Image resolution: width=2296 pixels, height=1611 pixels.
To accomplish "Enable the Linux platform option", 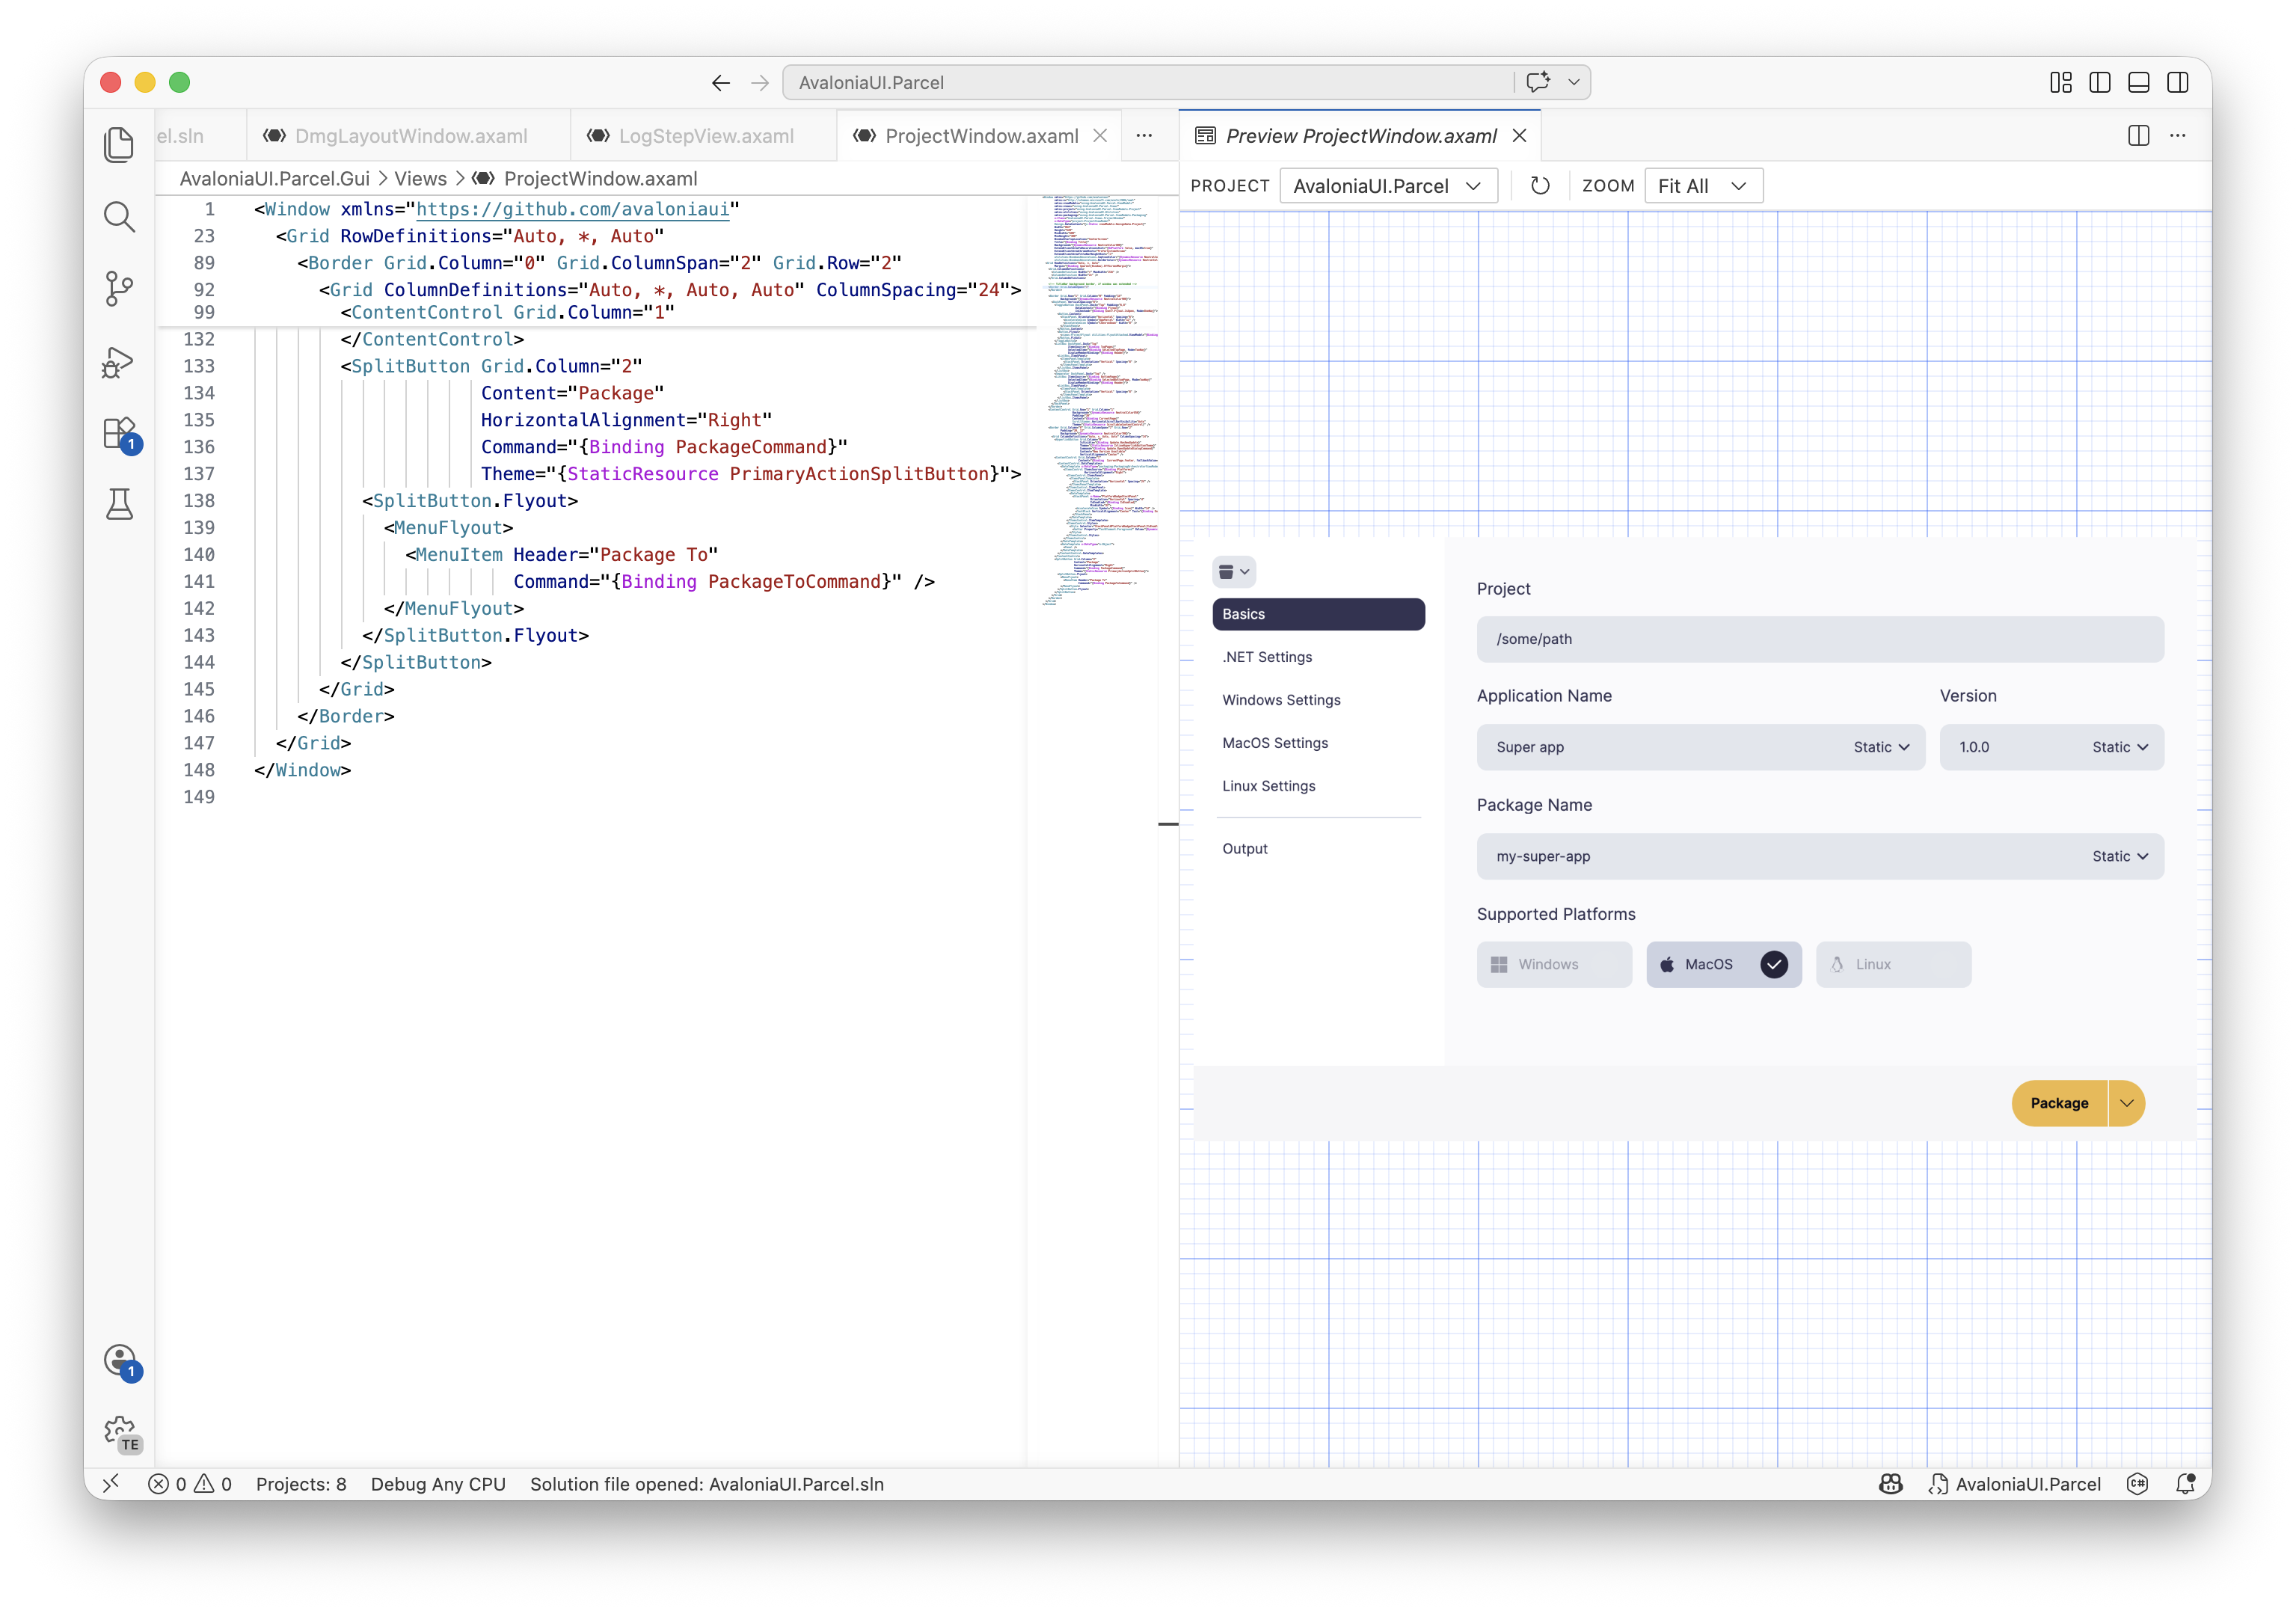I will 1892,964.
